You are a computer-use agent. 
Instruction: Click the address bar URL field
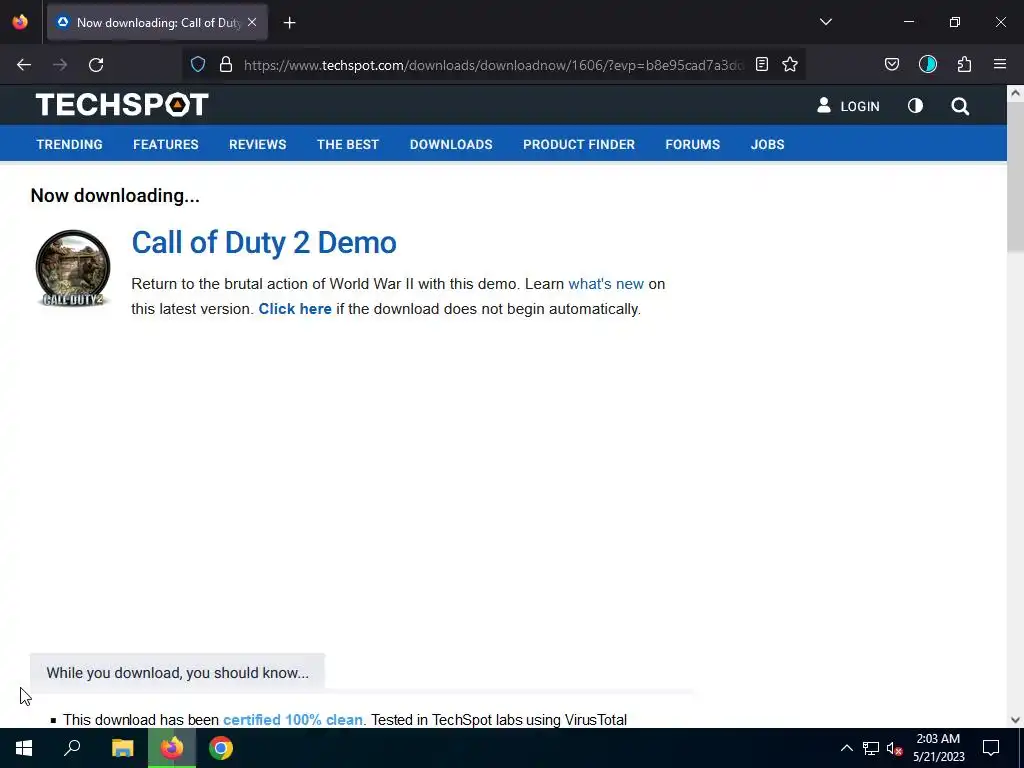pos(493,65)
